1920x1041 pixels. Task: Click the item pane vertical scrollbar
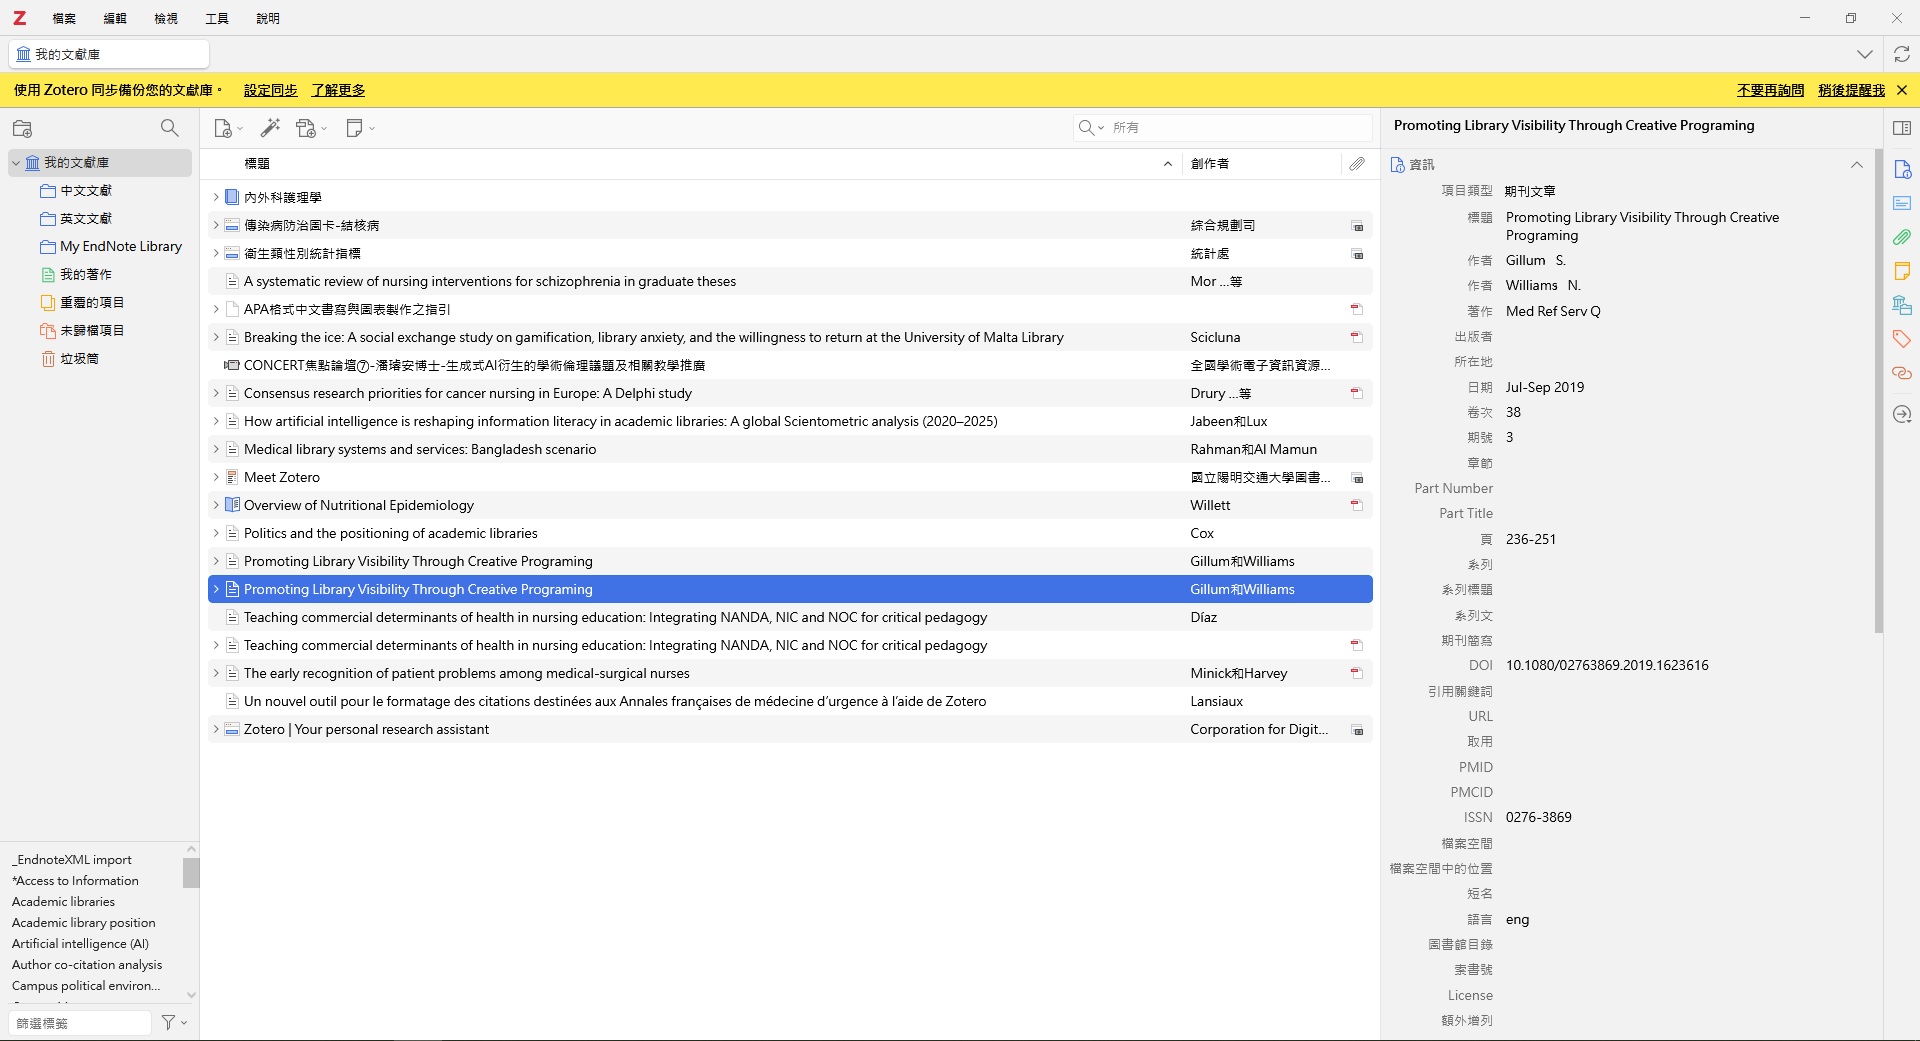[x=1878, y=390]
